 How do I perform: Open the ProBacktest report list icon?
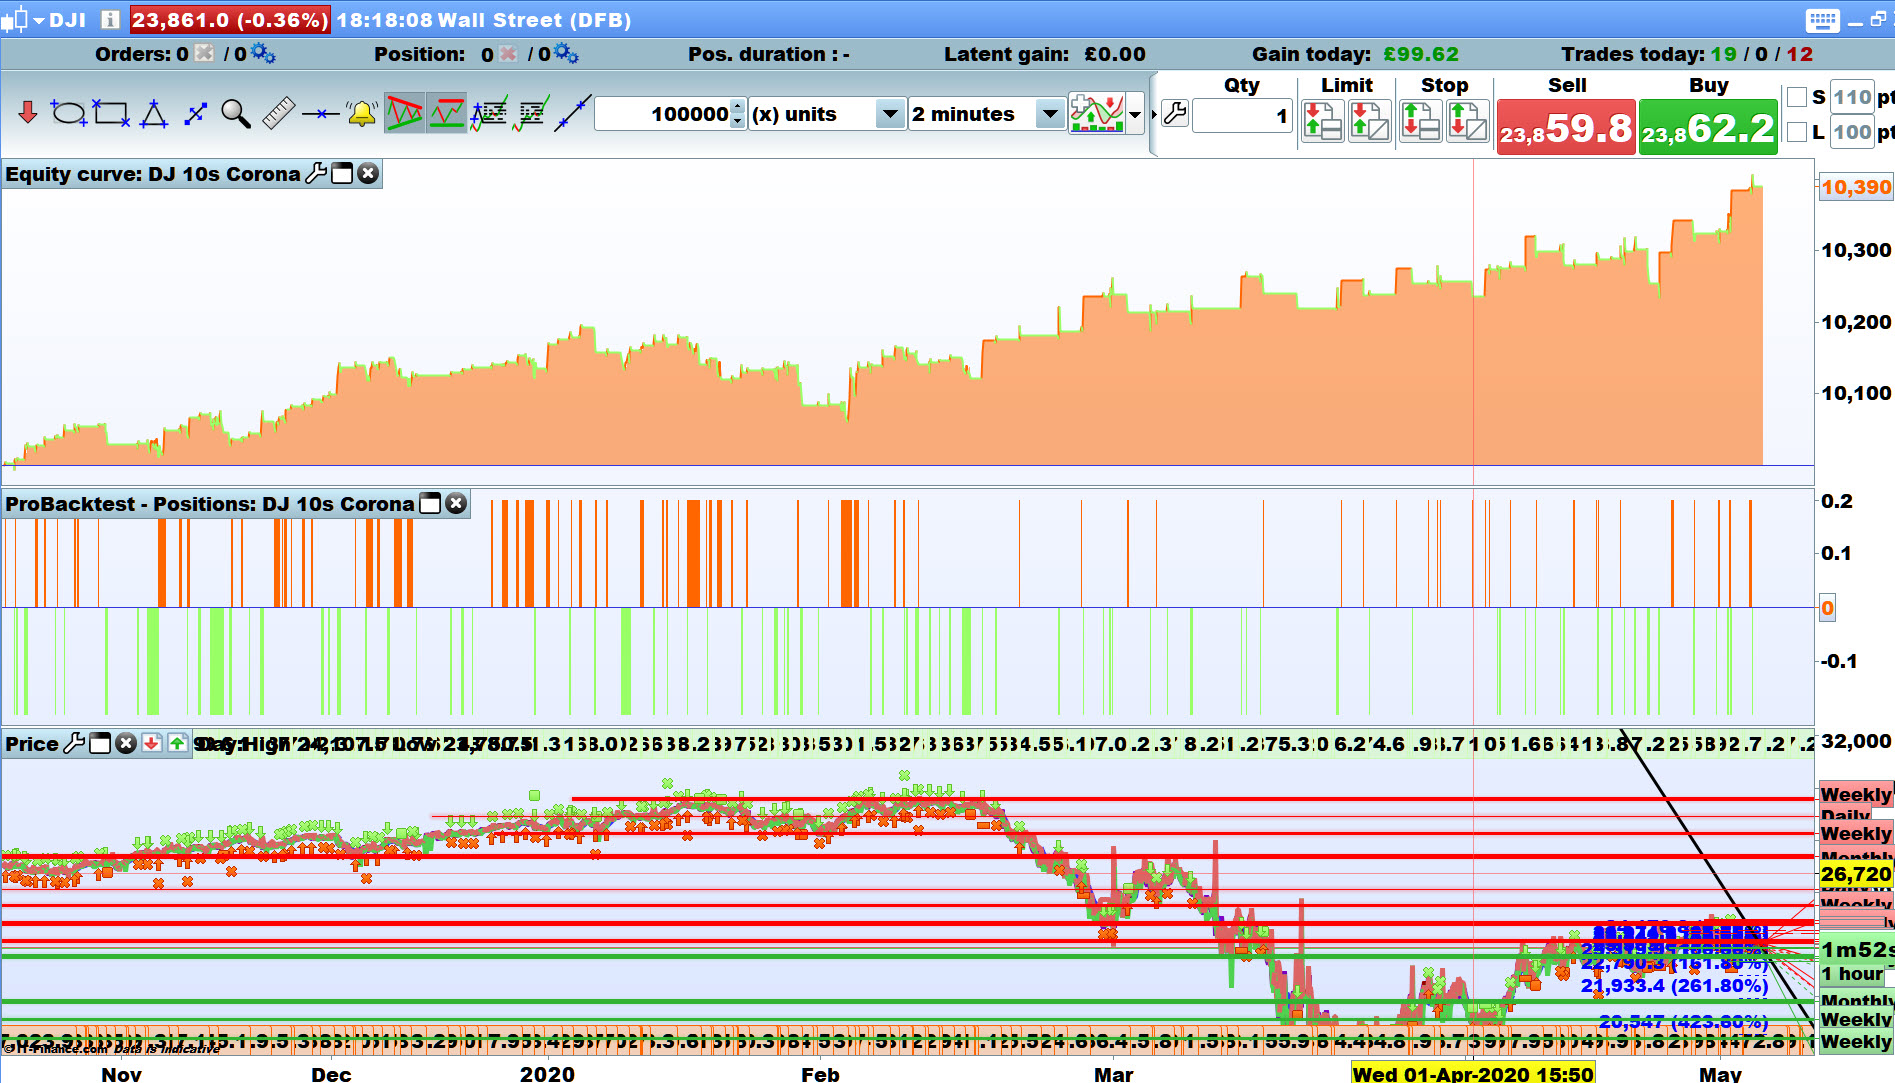pos(531,113)
